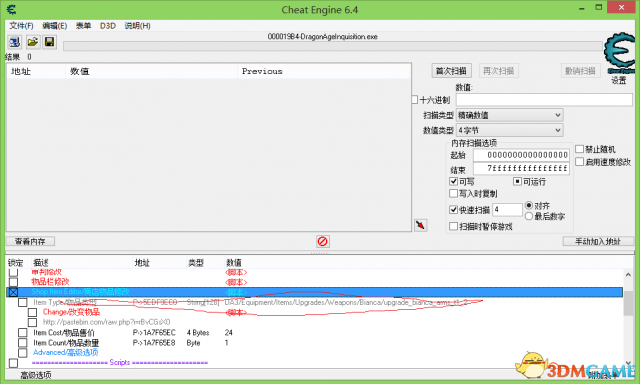Viewport: 640px width, 384px height.
Task: Click the address list scroll up arrow
Action: tap(628, 274)
